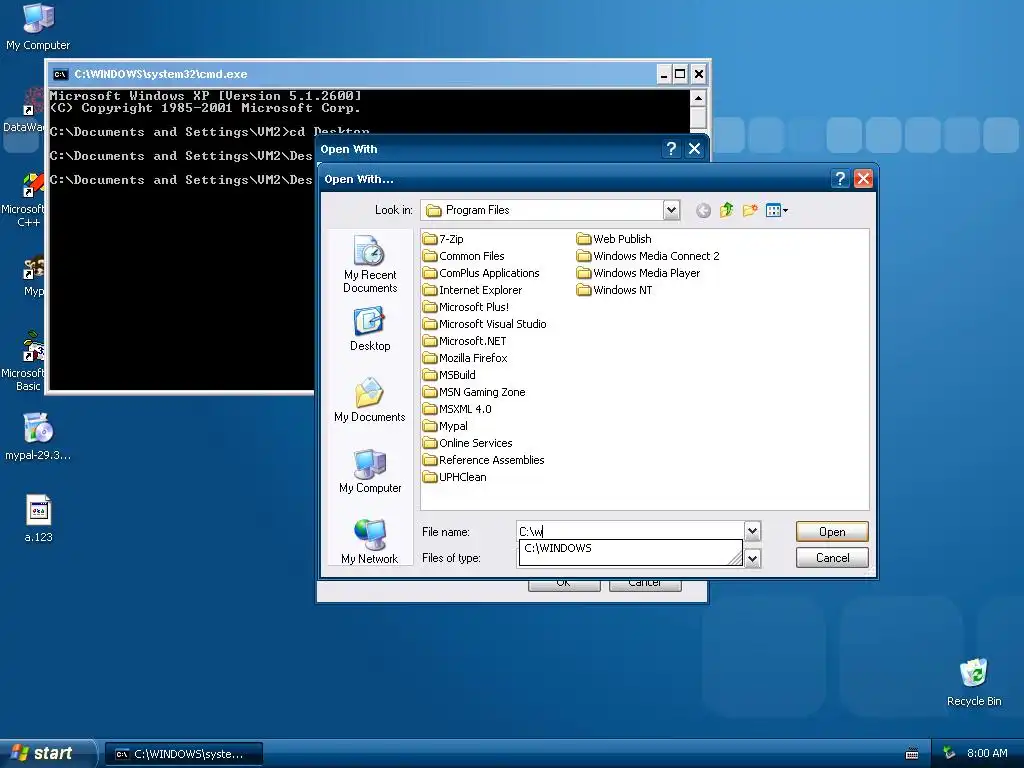Select My Computer desktop icon
This screenshot has height=768, width=1024.
click(x=38, y=26)
